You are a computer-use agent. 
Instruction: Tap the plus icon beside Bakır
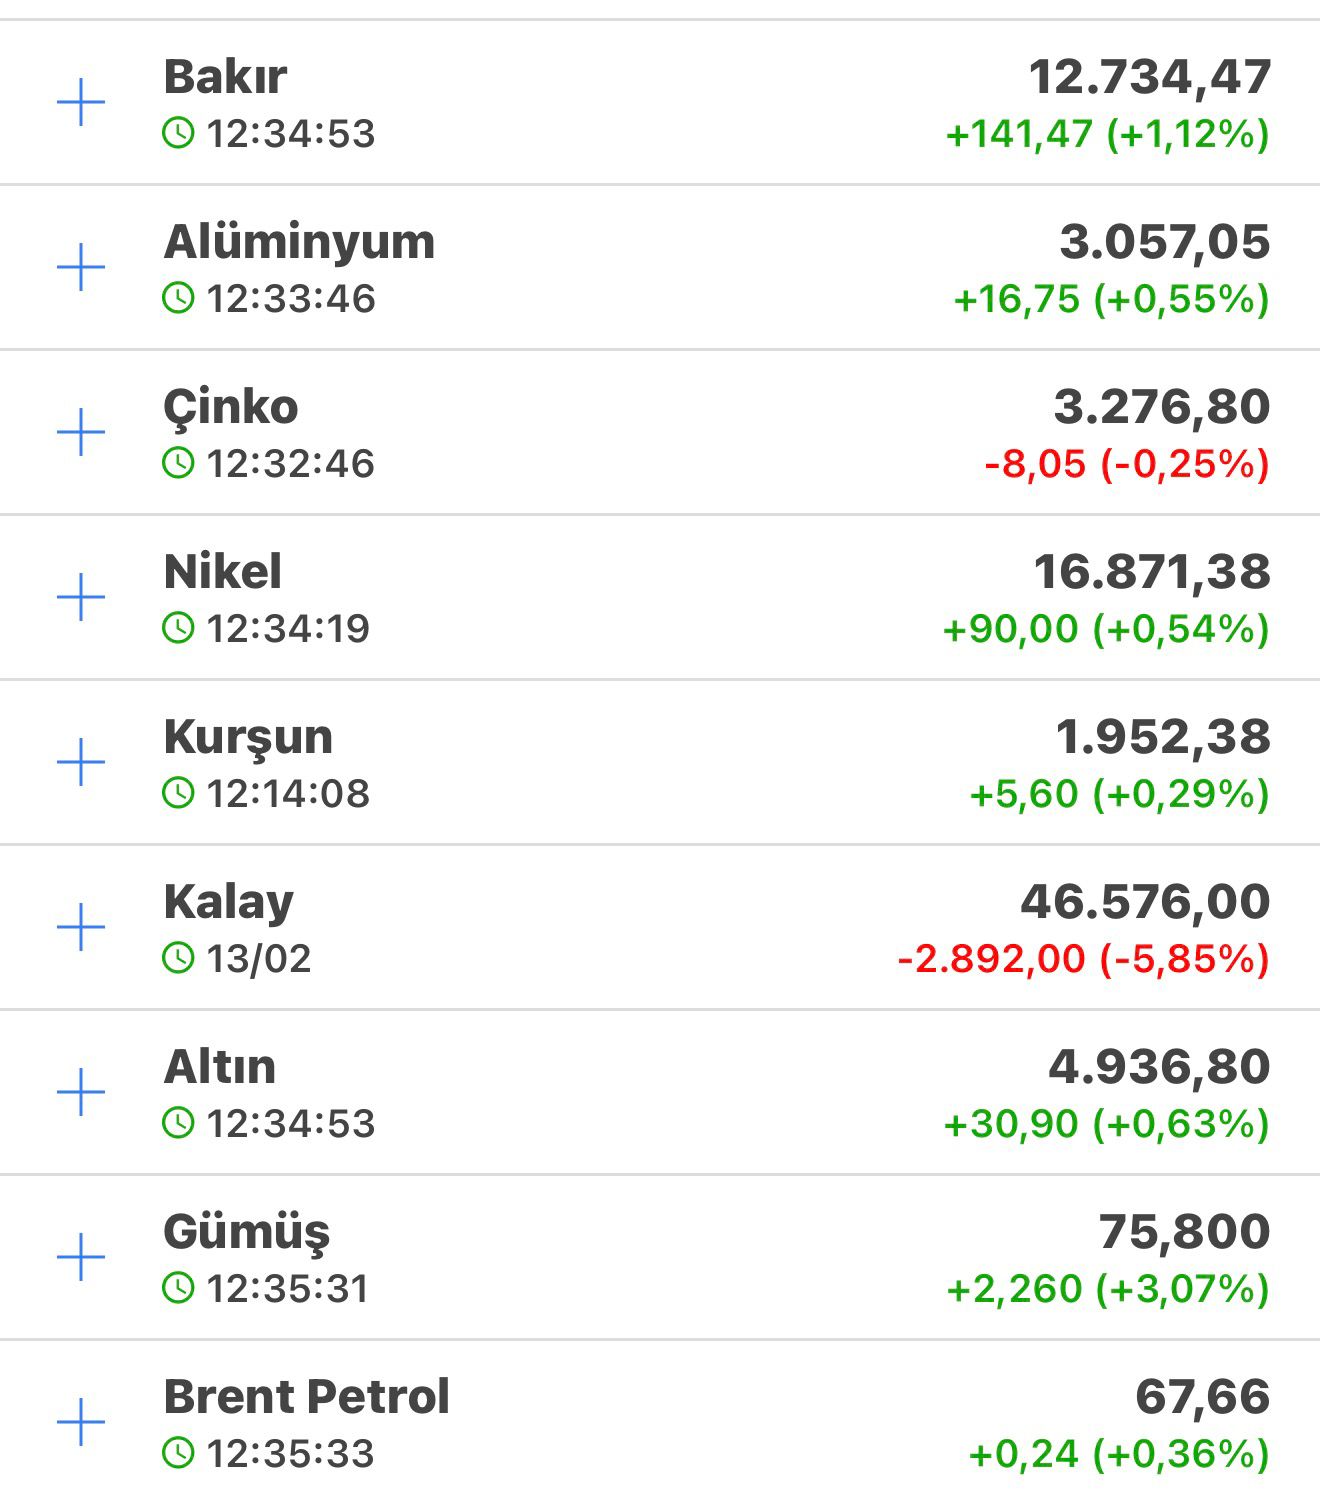click(81, 103)
